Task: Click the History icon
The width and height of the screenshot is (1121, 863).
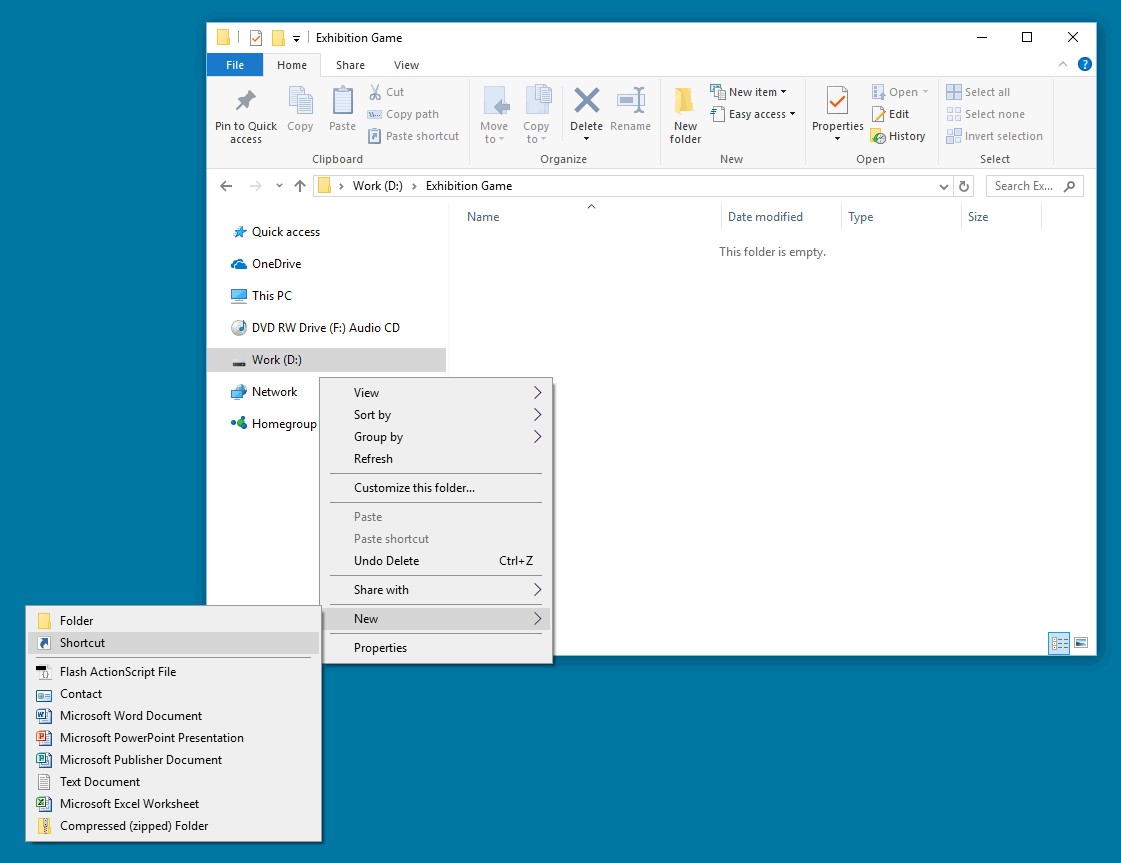Action: 879,136
